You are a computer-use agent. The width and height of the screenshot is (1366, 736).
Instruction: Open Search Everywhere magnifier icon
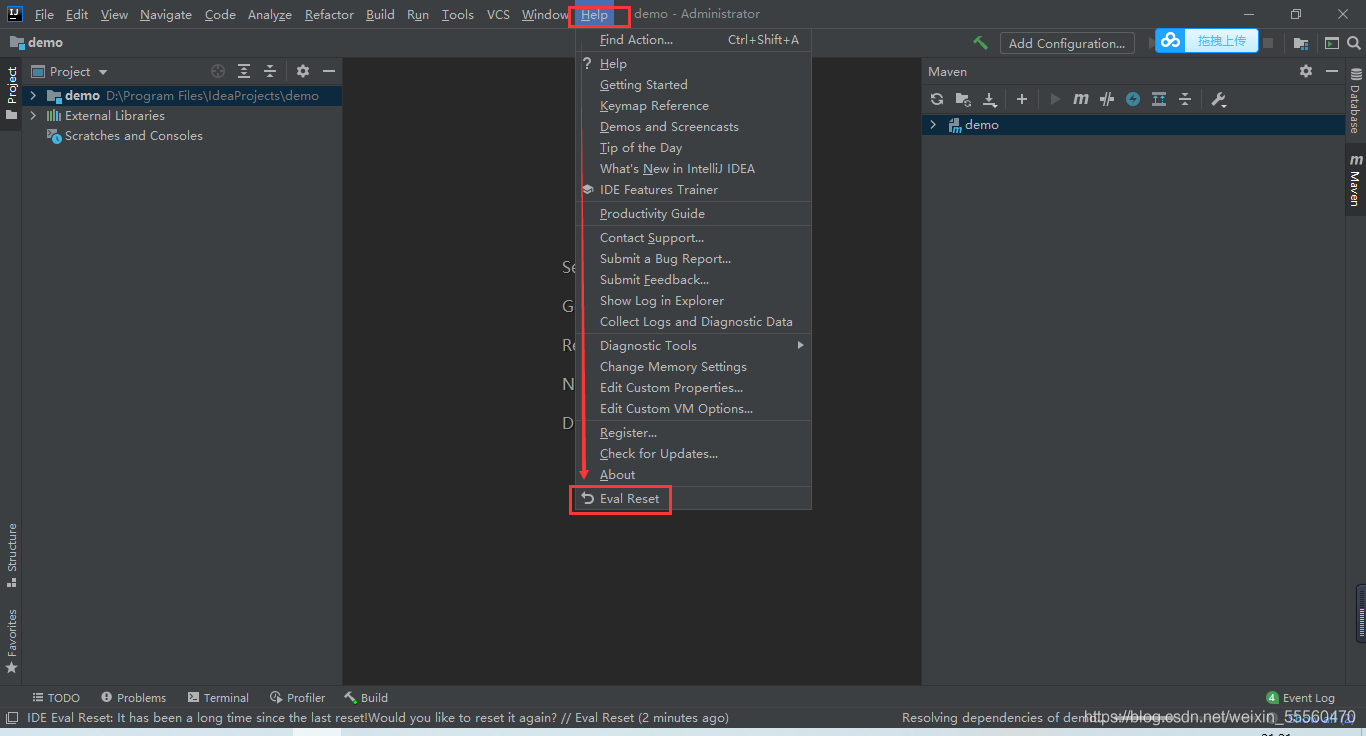coord(1355,43)
